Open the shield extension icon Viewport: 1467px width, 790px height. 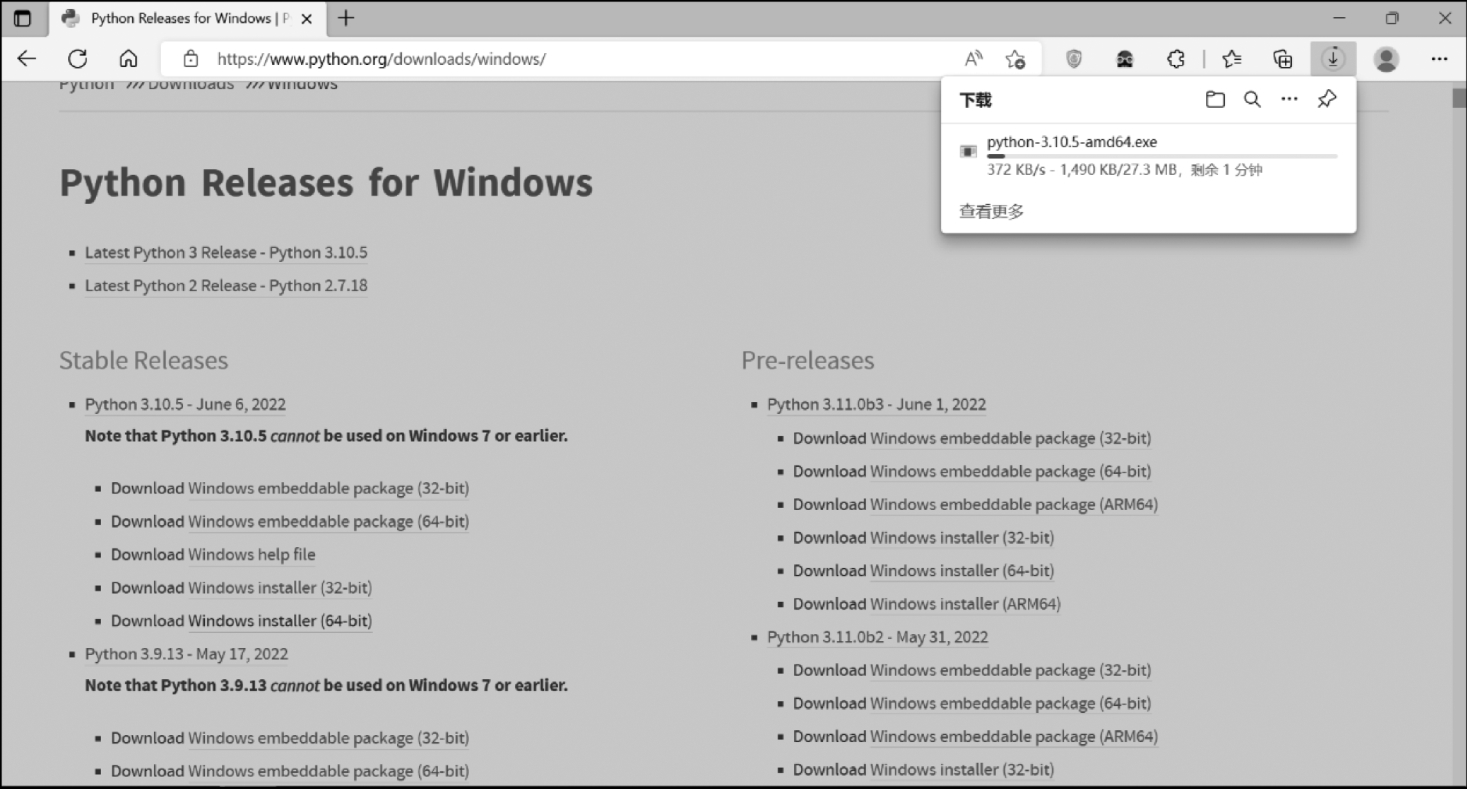point(1074,59)
